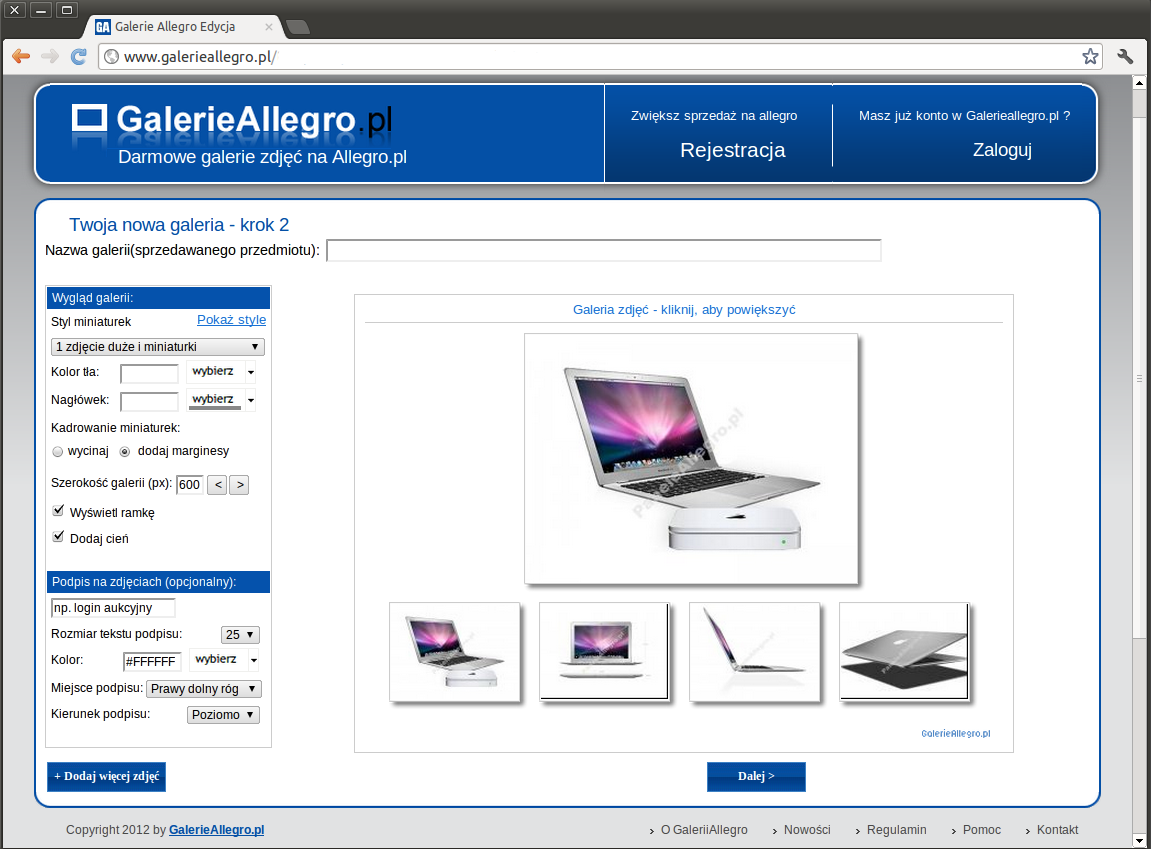Viewport: 1151px width, 849px height.
Task: Click the GalerieAllegro.pl logo
Action: 232,120
